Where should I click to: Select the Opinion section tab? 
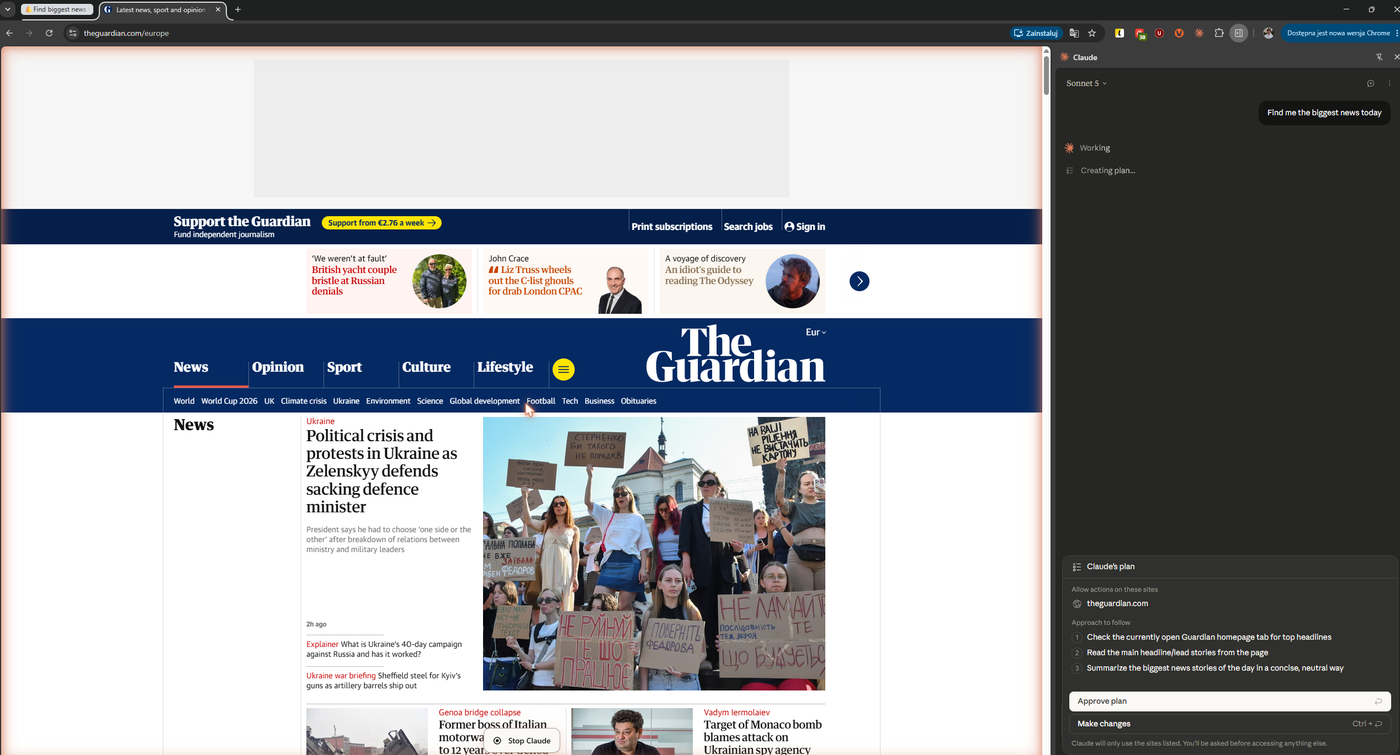tap(278, 367)
